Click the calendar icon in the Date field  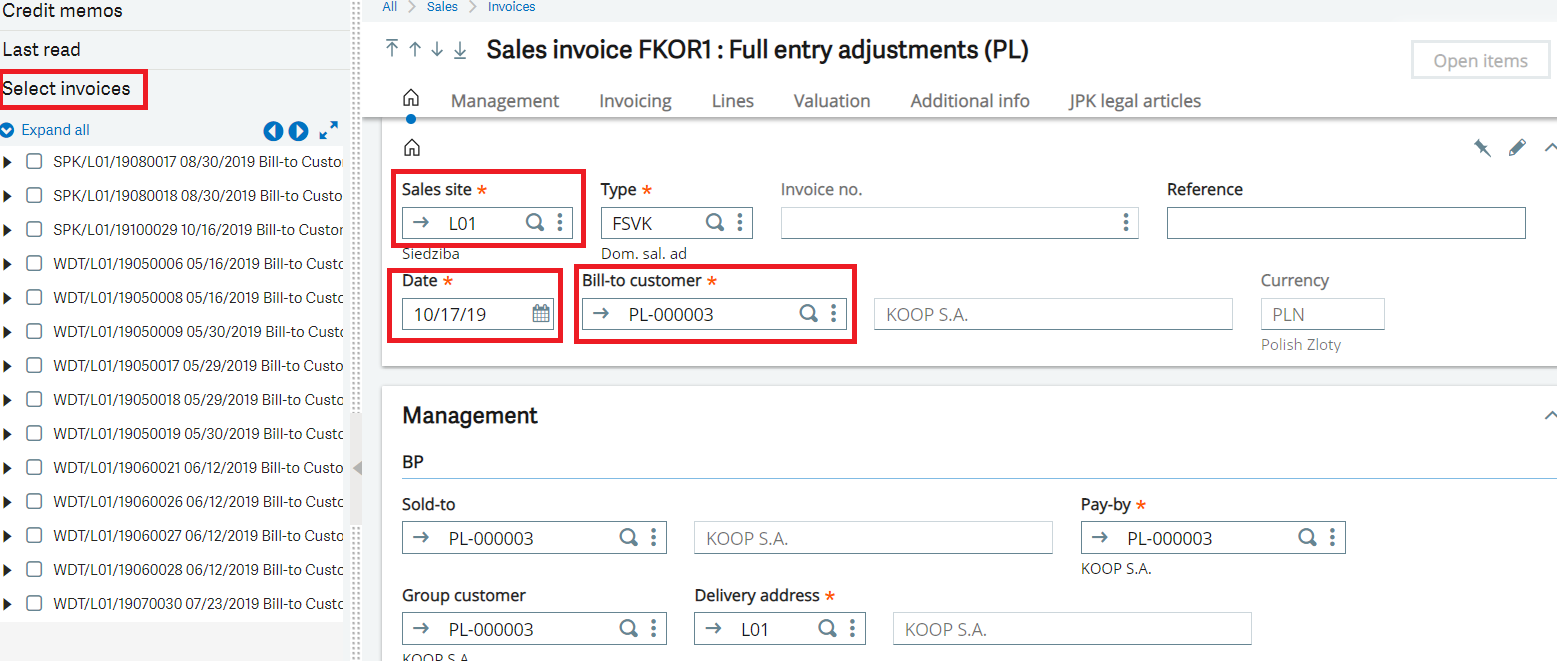pyautogui.click(x=540, y=313)
